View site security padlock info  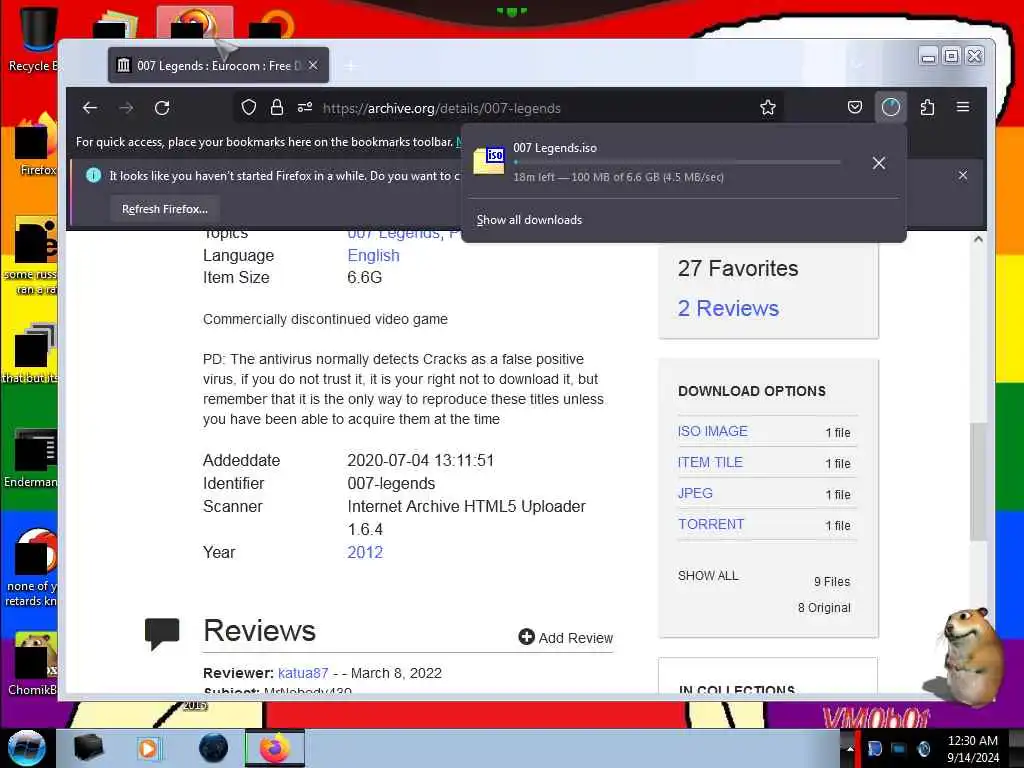point(277,108)
